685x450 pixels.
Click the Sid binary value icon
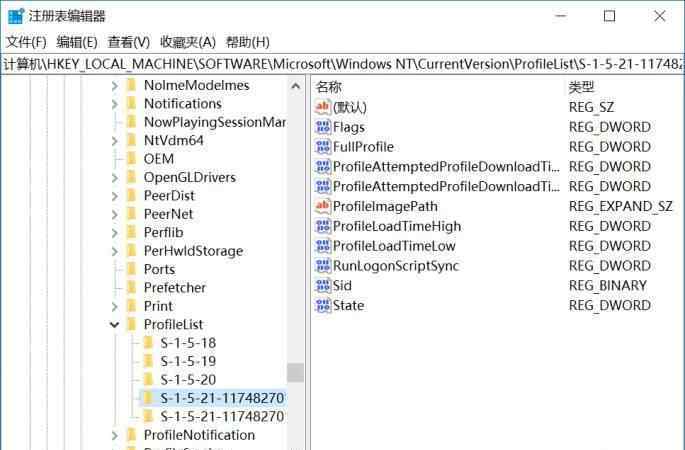click(323, 286)
